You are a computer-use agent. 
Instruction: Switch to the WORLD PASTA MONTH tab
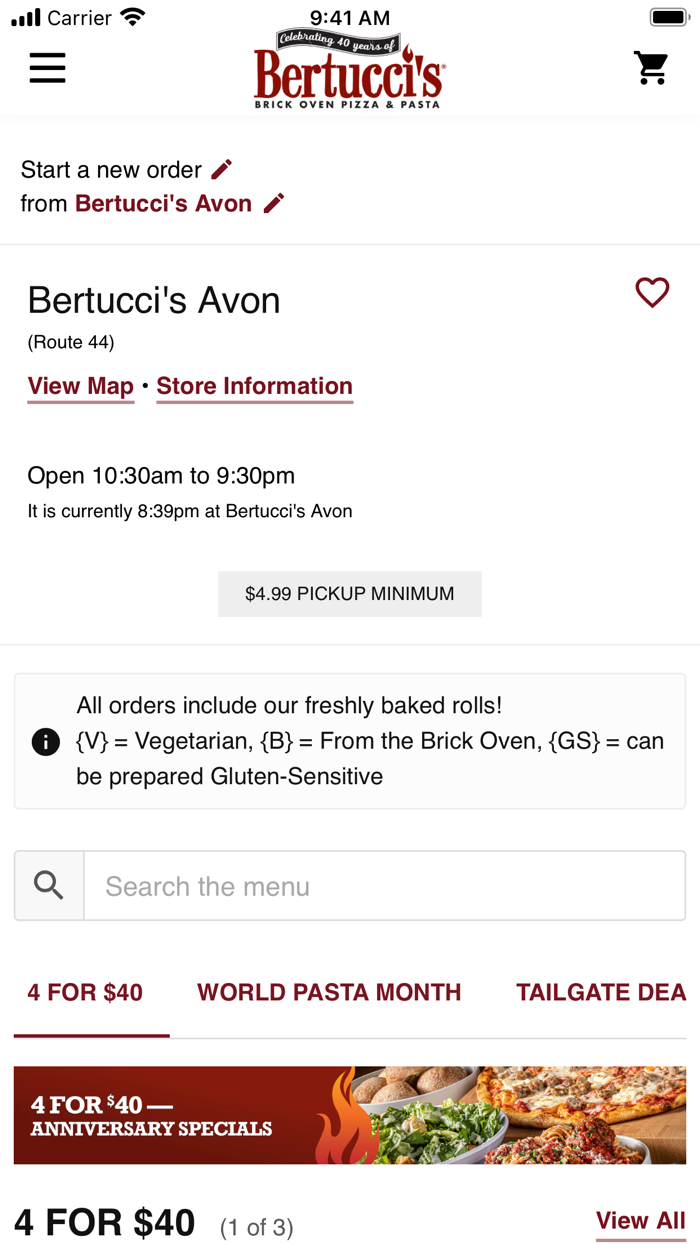(x=328, y=991)
